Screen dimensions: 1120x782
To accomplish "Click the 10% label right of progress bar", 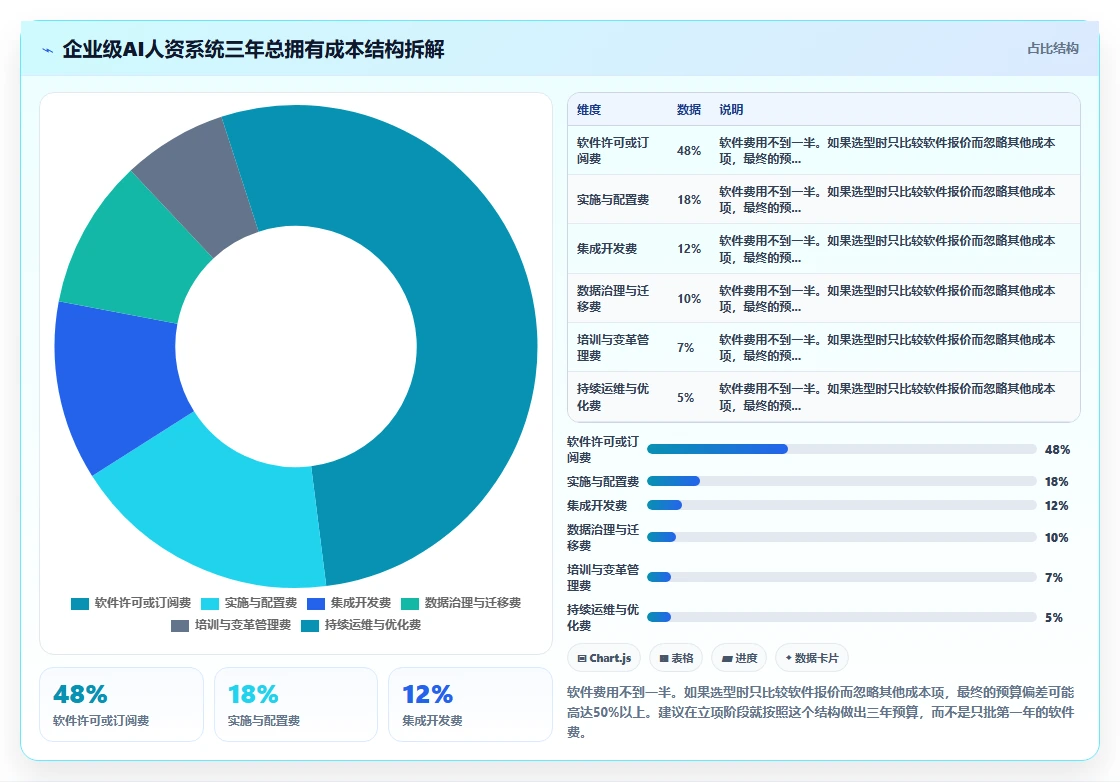I will tap(1057, 537).
